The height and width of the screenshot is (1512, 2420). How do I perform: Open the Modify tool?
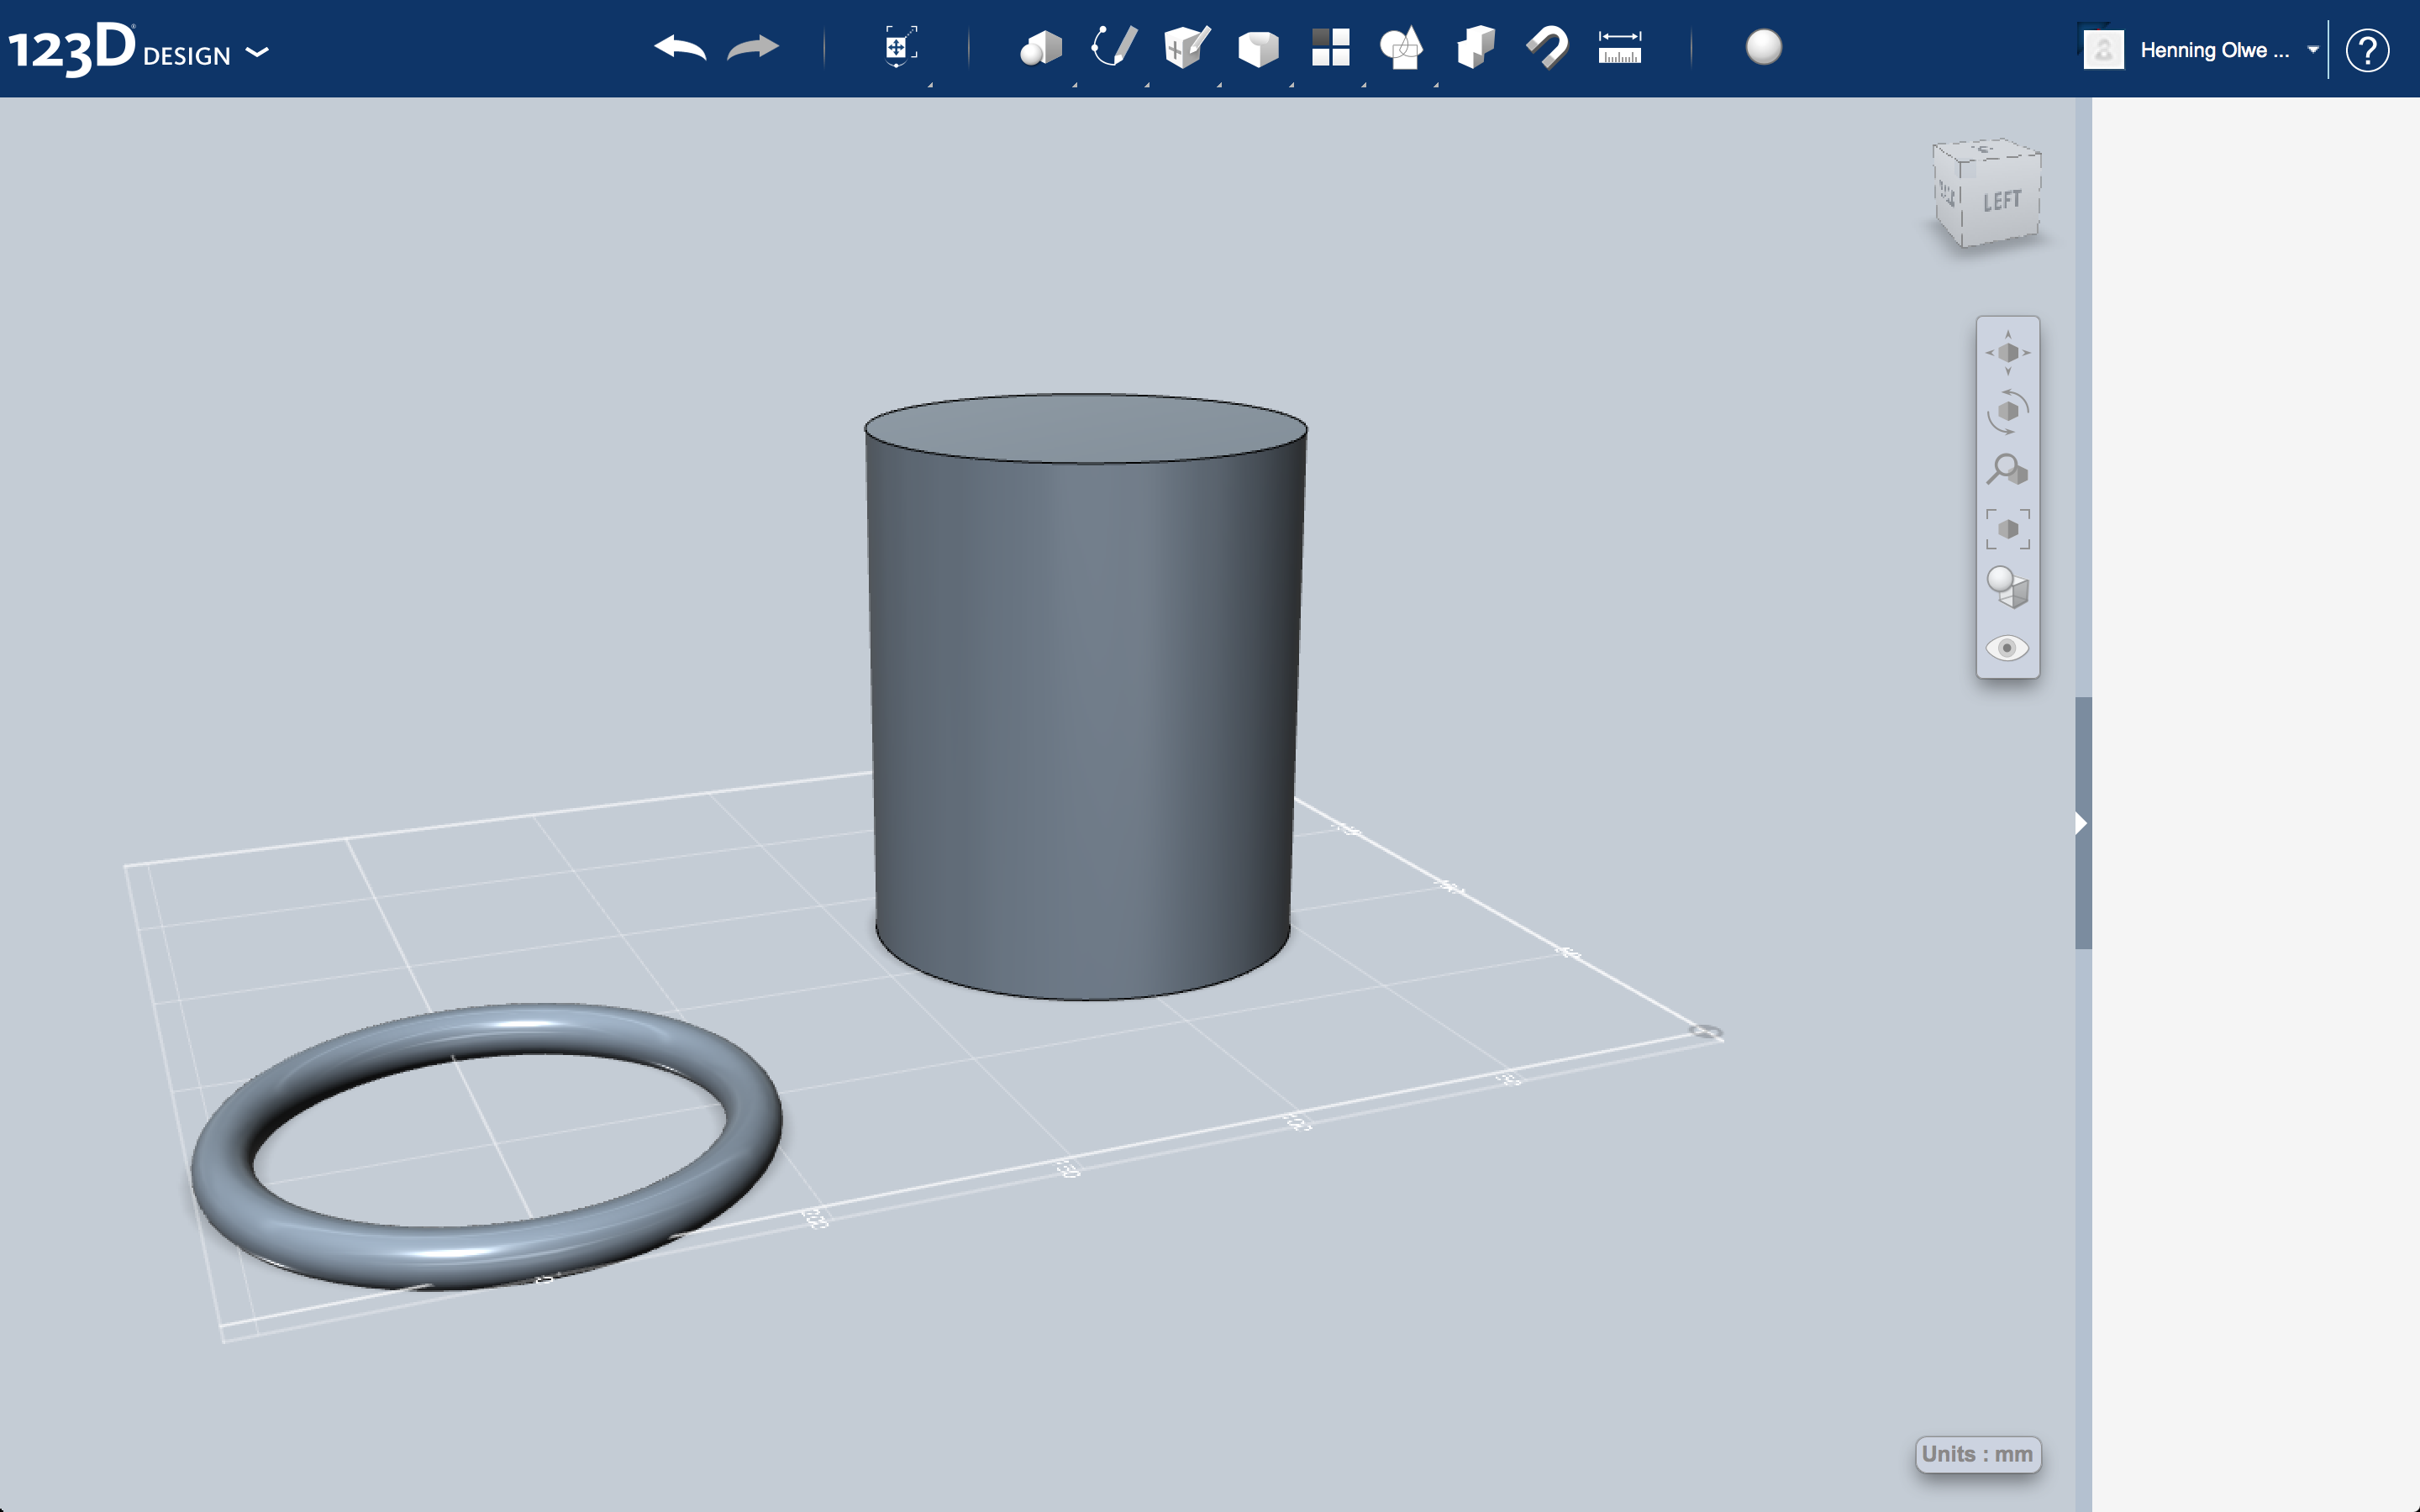click(1258, 47)
